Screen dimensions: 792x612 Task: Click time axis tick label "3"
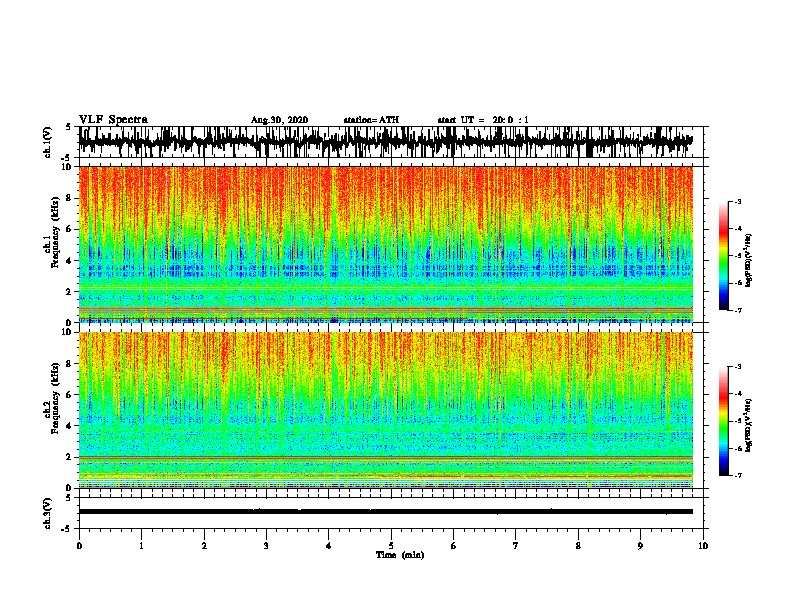266,546
